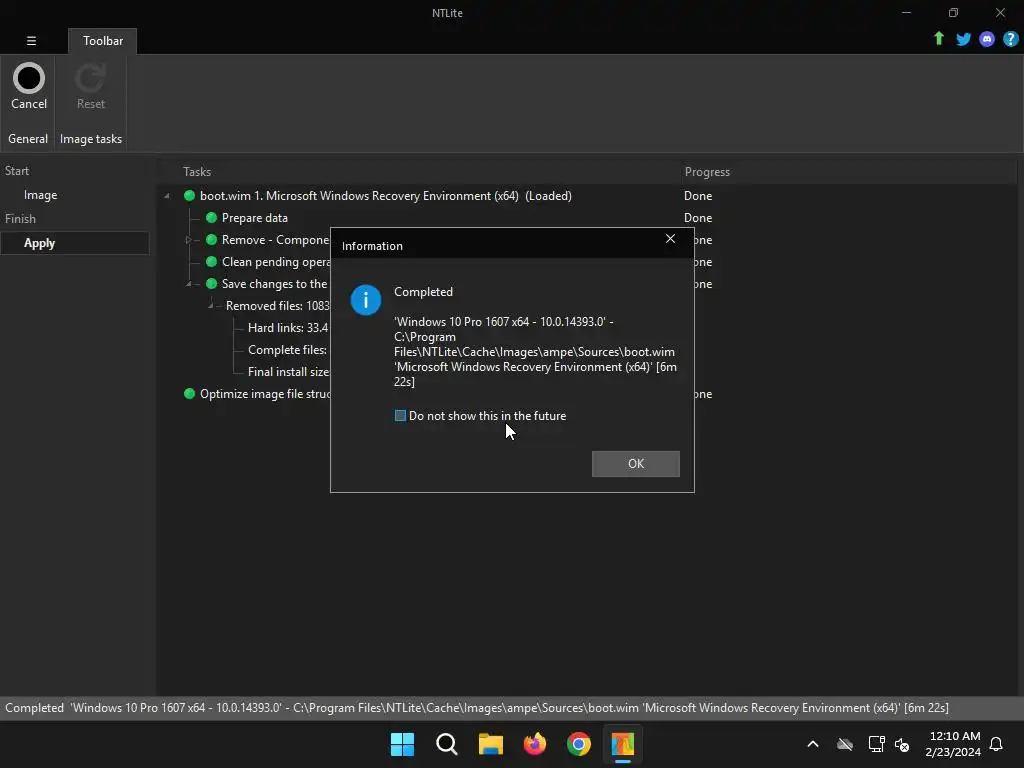This screenshot has width=1024, height=768.
Task: Click Done progress of boot.wim row
Action: (698, 196)
